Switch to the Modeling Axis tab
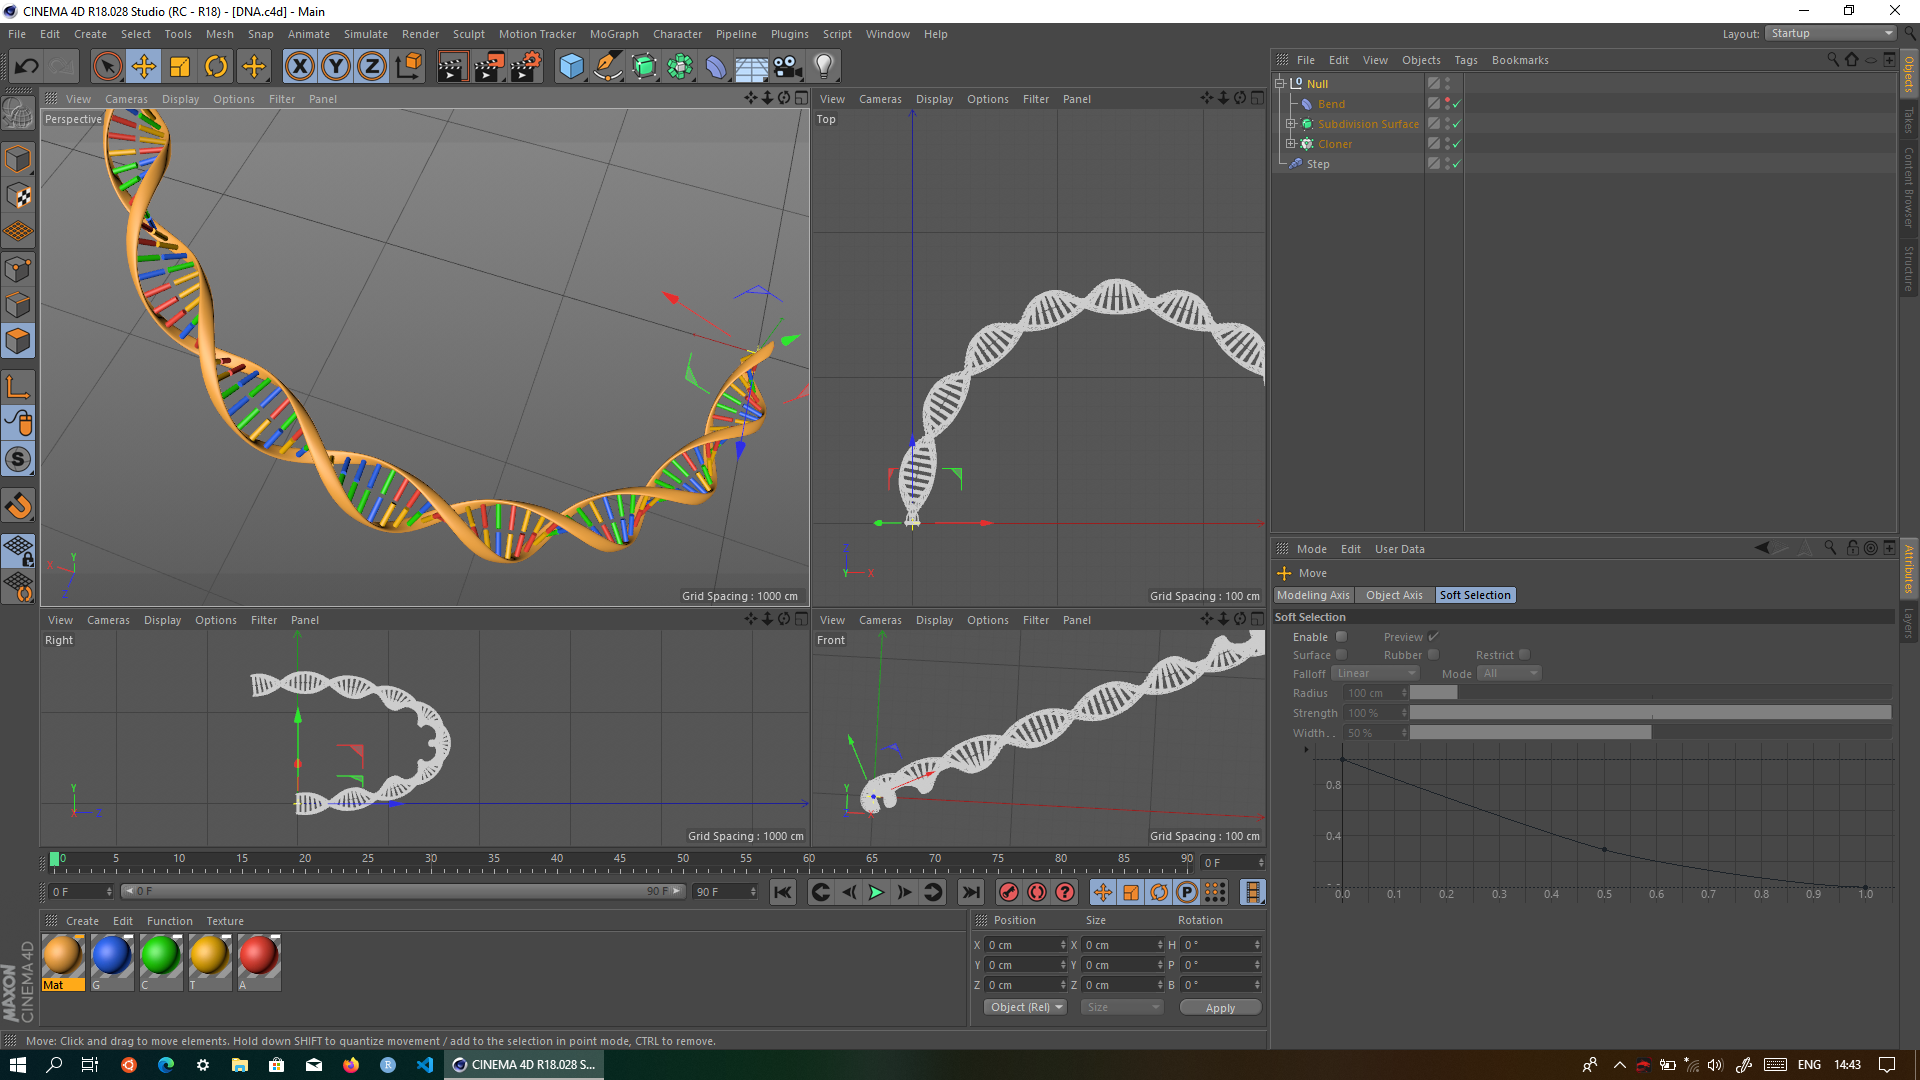1920x1080 pixels. tap(1314, 595)
